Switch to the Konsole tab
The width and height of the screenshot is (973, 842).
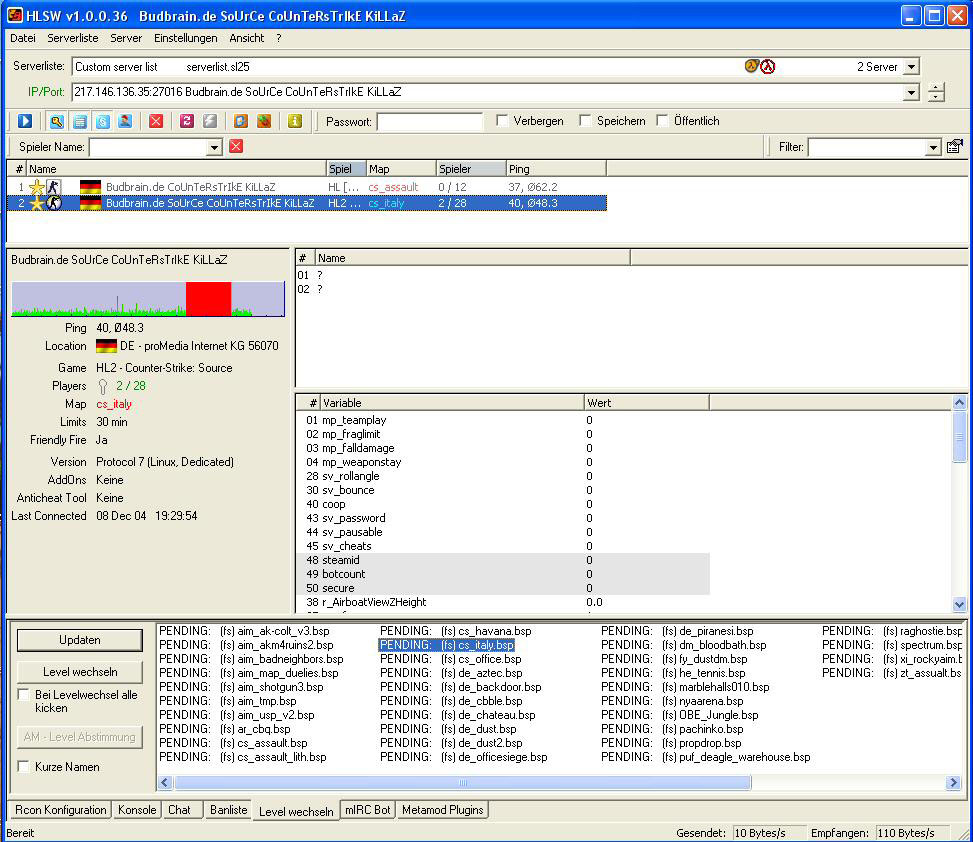(x=136, y=810)
